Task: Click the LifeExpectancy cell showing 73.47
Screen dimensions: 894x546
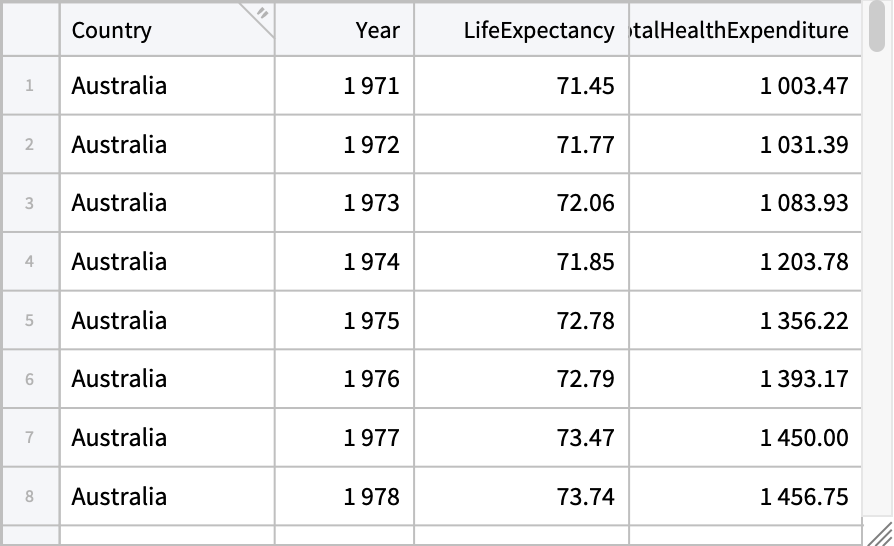Action: pos(521,438)
